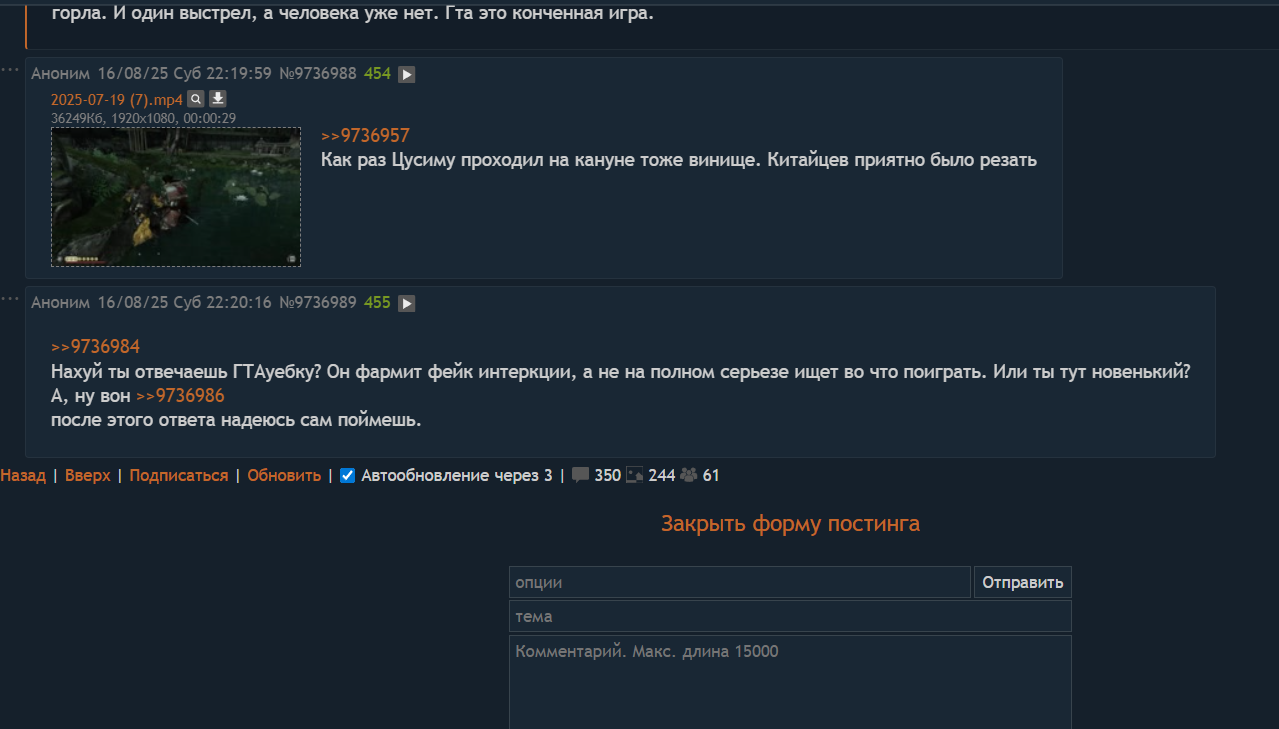Click the Назад navigation link
This screenshot has height=729, width=1279.
click(23, 476)
